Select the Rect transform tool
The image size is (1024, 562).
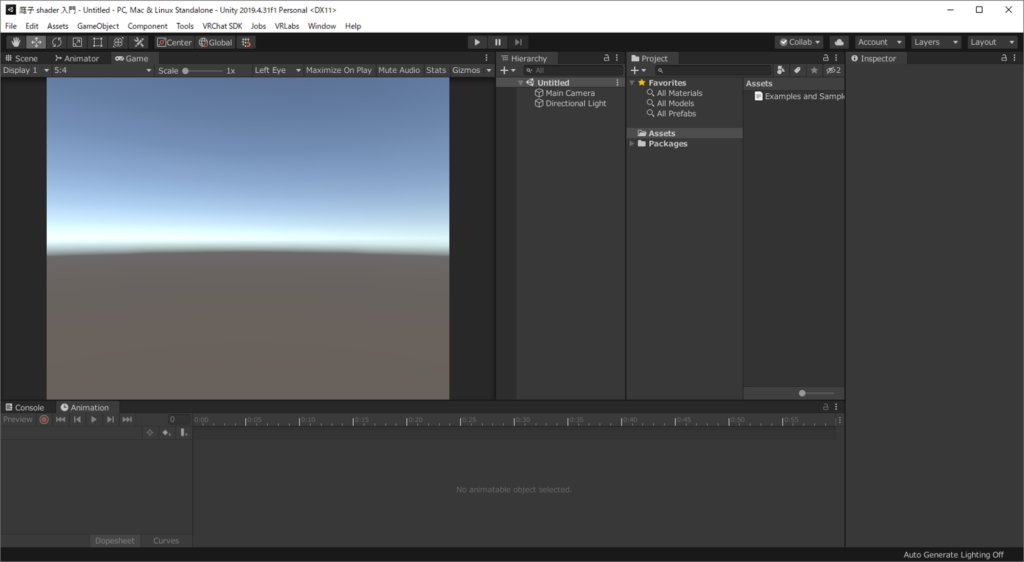coord(97,42)
